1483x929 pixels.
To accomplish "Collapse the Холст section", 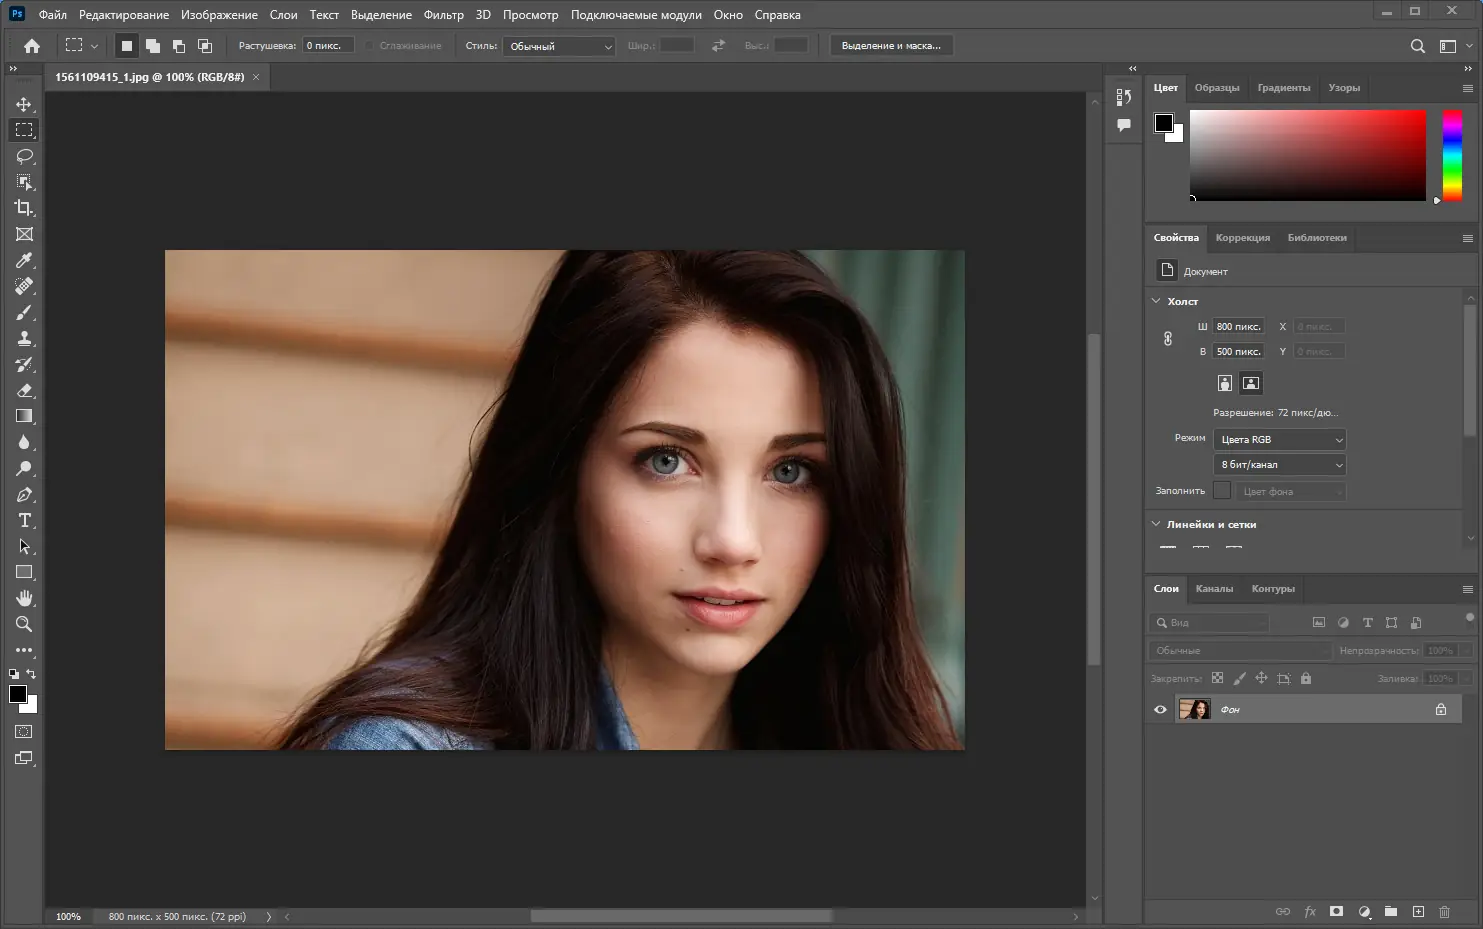I will (1157, 301).
